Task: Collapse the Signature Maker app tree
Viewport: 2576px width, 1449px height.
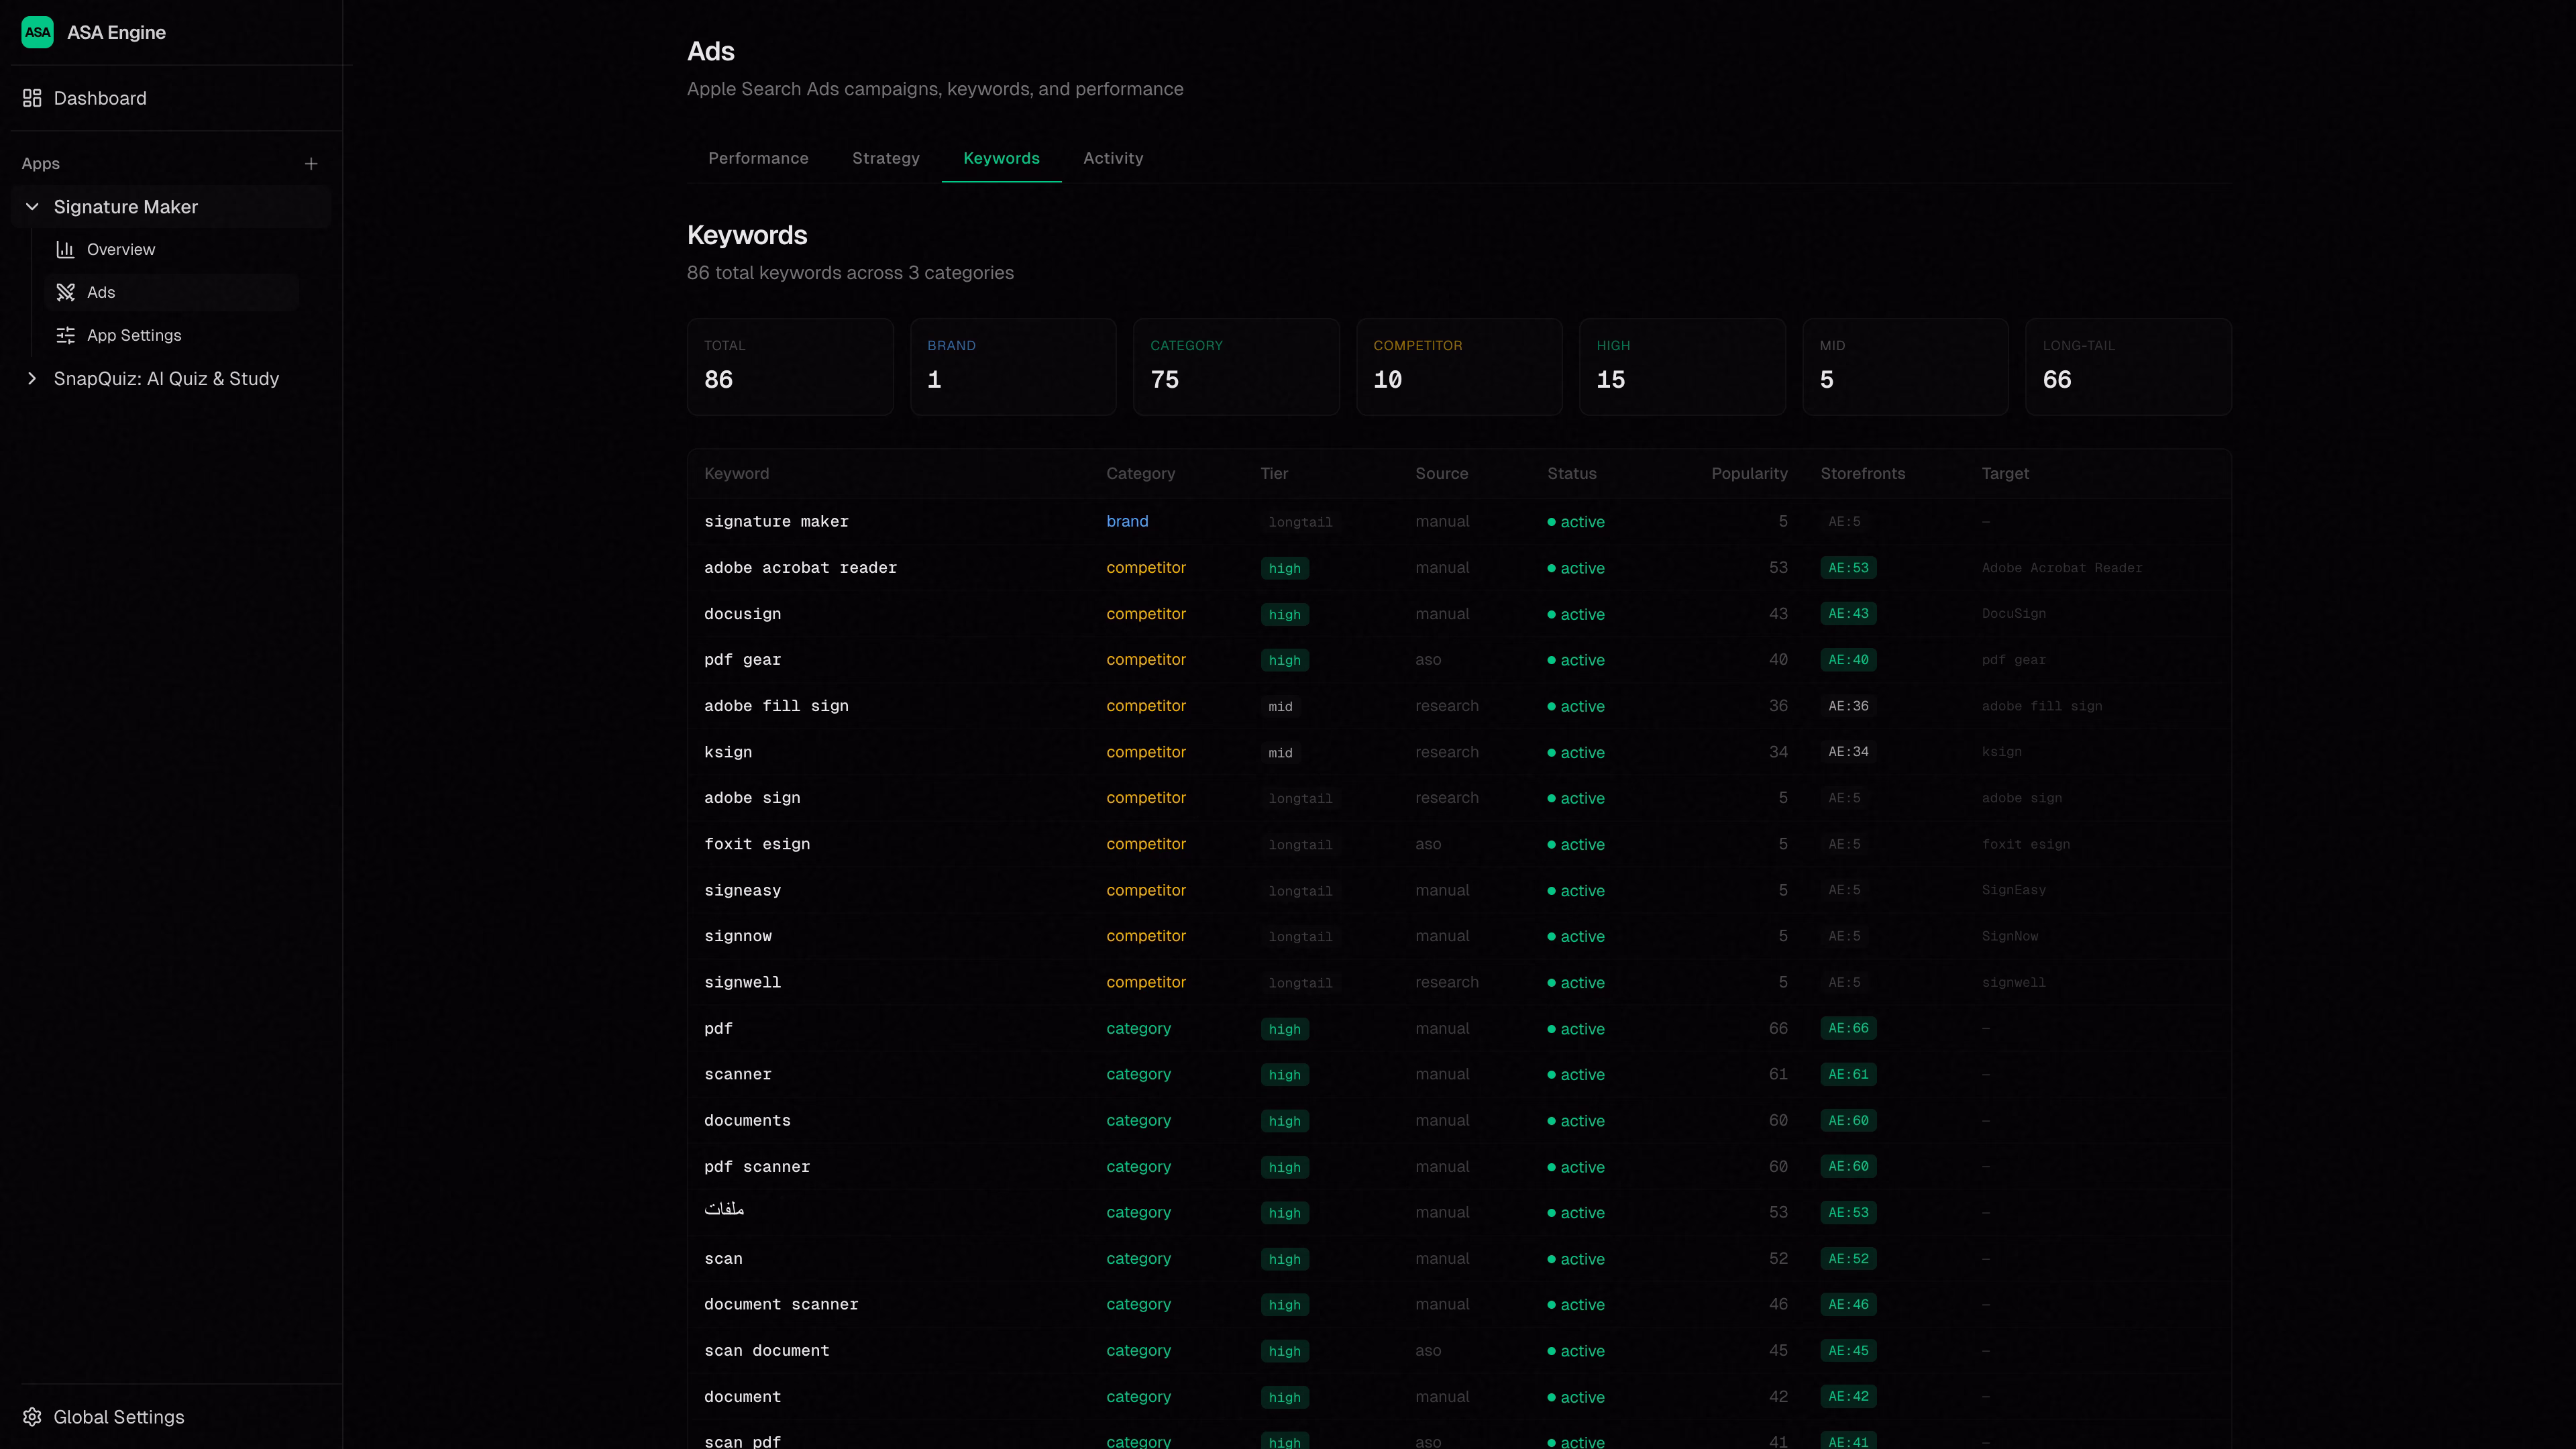Action: tap(32, 207)
